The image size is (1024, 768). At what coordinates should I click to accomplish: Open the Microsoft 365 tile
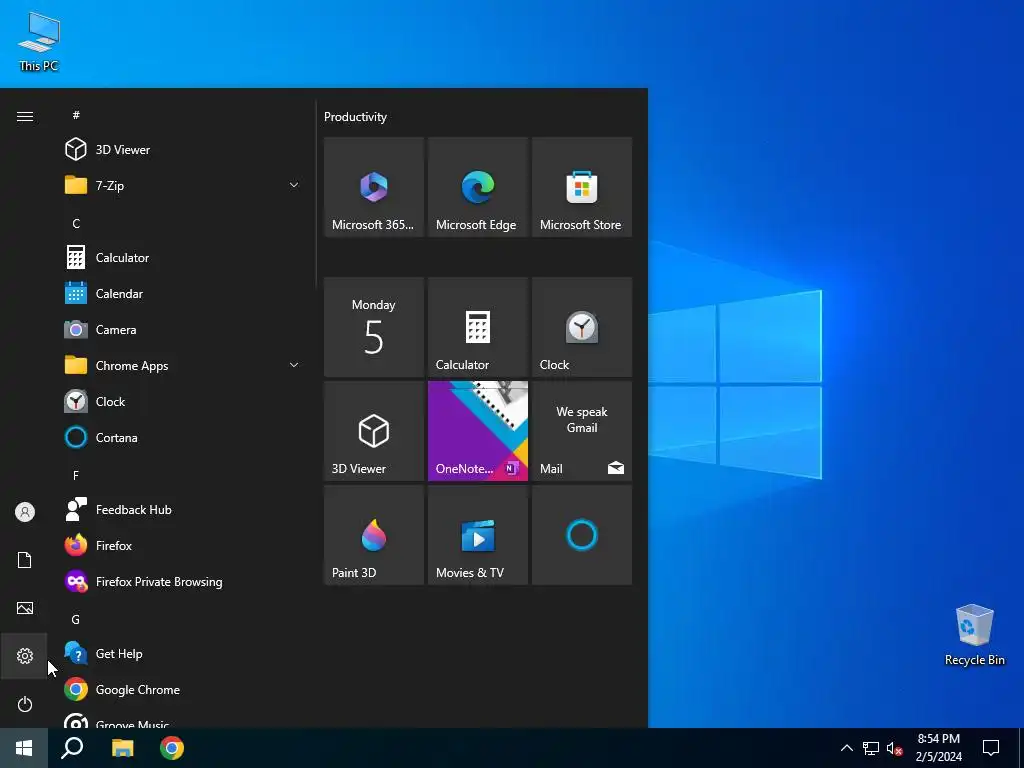pyautogui.click(x=374, y=187)
